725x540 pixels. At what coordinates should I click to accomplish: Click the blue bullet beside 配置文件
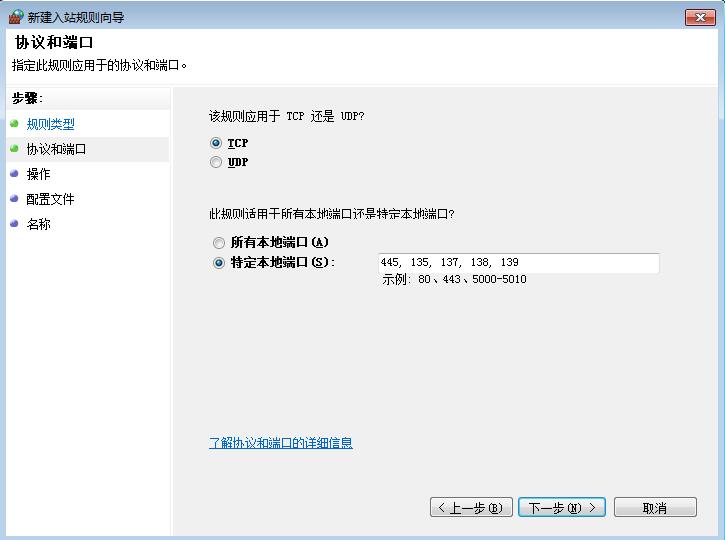pos(14,199)
